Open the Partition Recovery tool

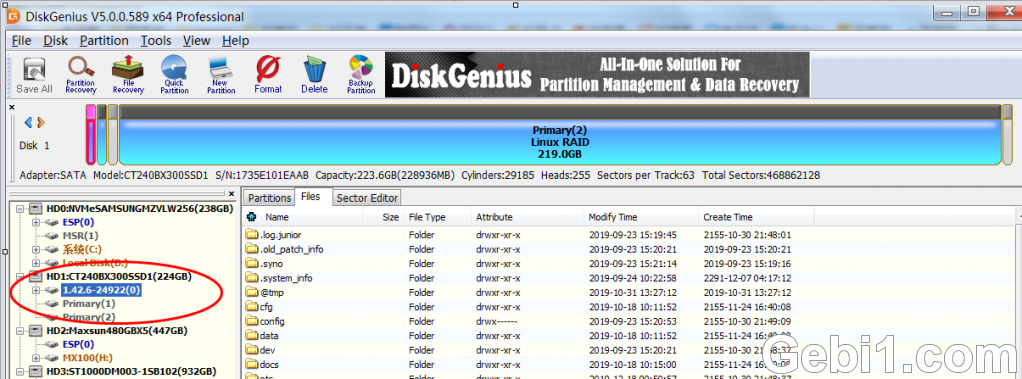coord(81,75)
